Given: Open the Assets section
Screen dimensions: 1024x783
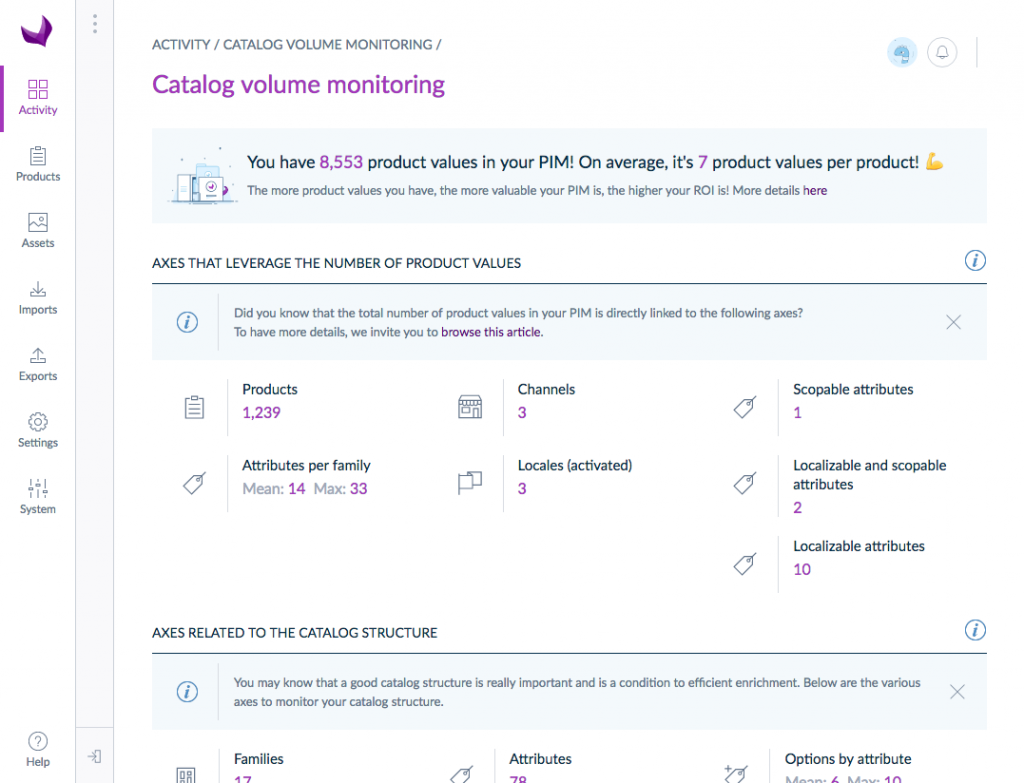Looking at the screenshot, I should point(38,231).
